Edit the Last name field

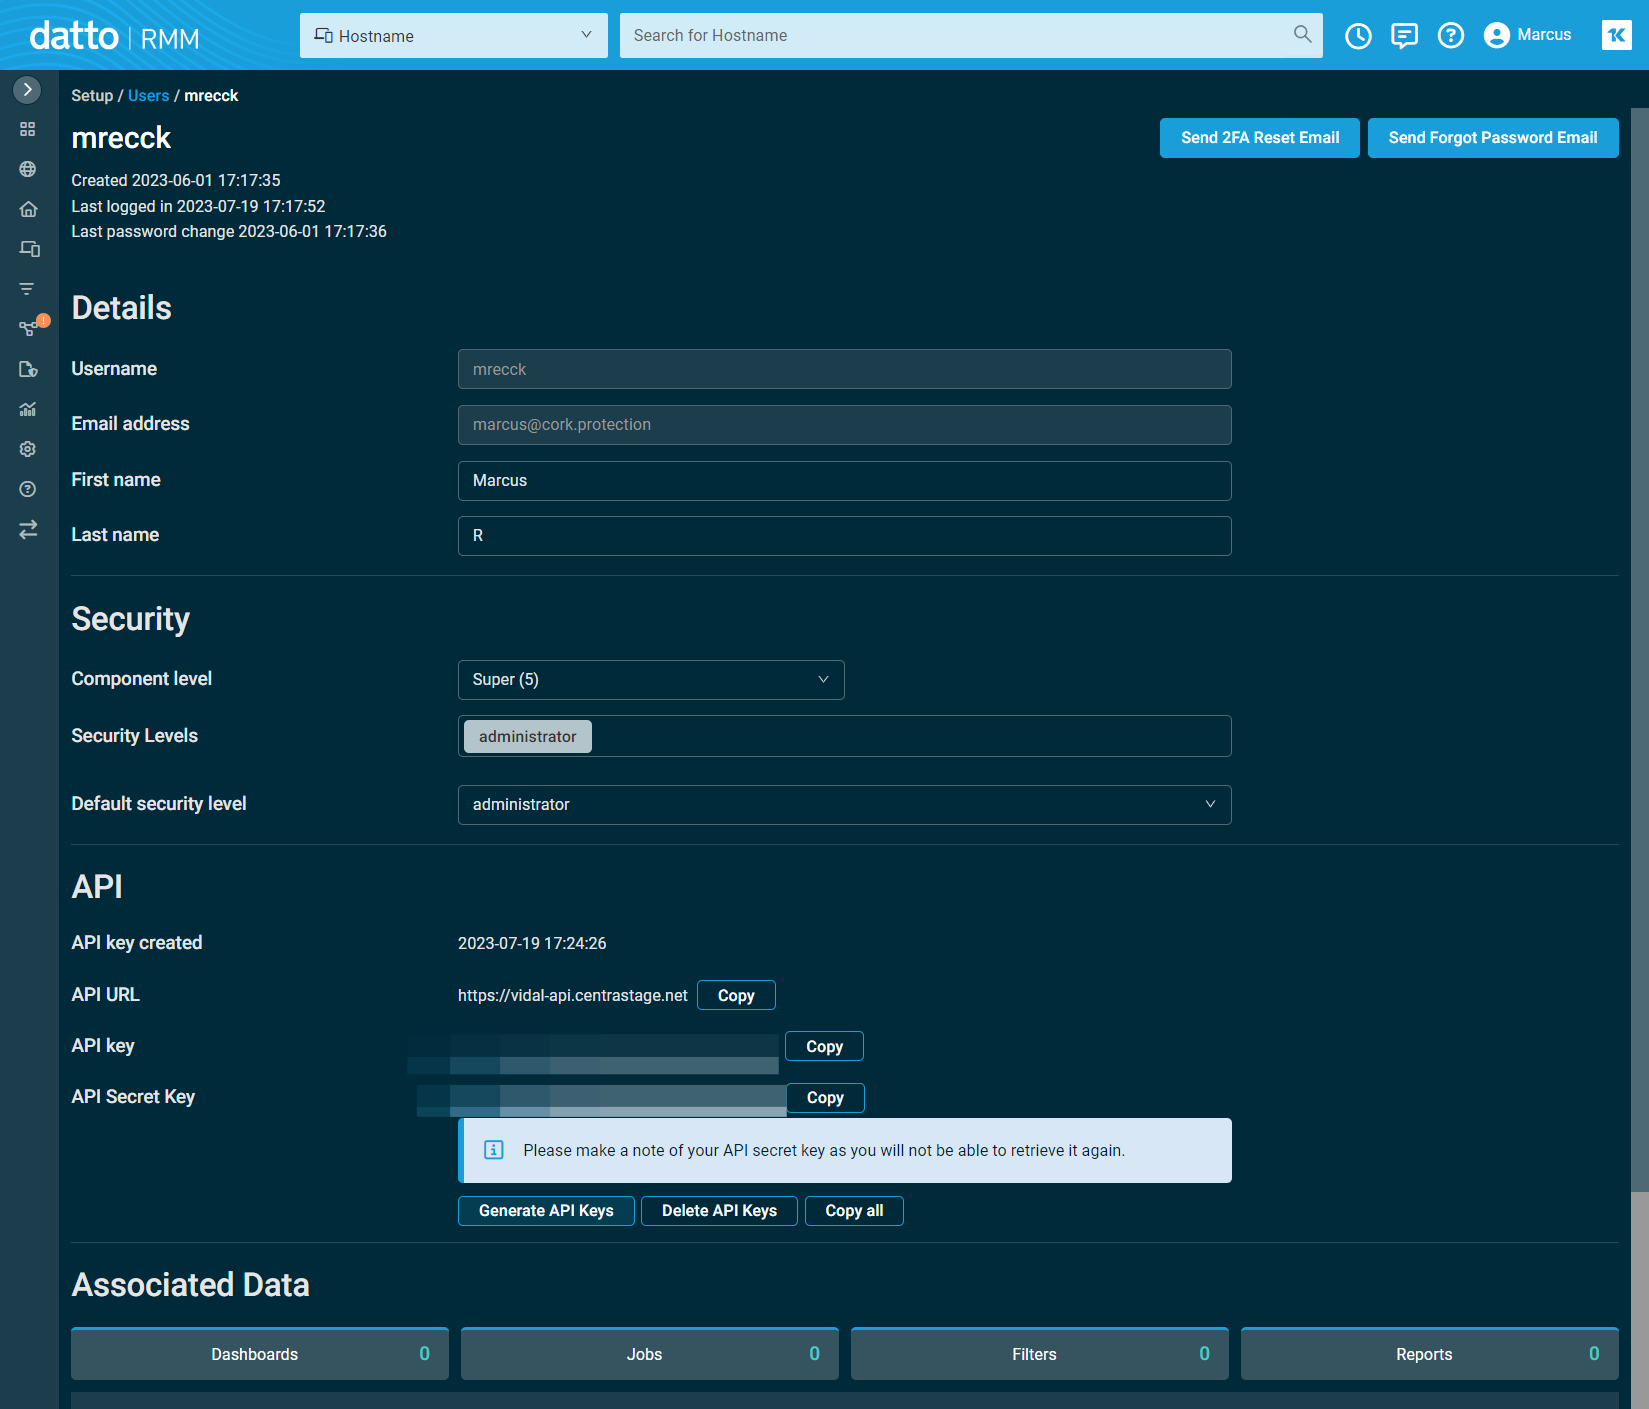tap(845, 536)
